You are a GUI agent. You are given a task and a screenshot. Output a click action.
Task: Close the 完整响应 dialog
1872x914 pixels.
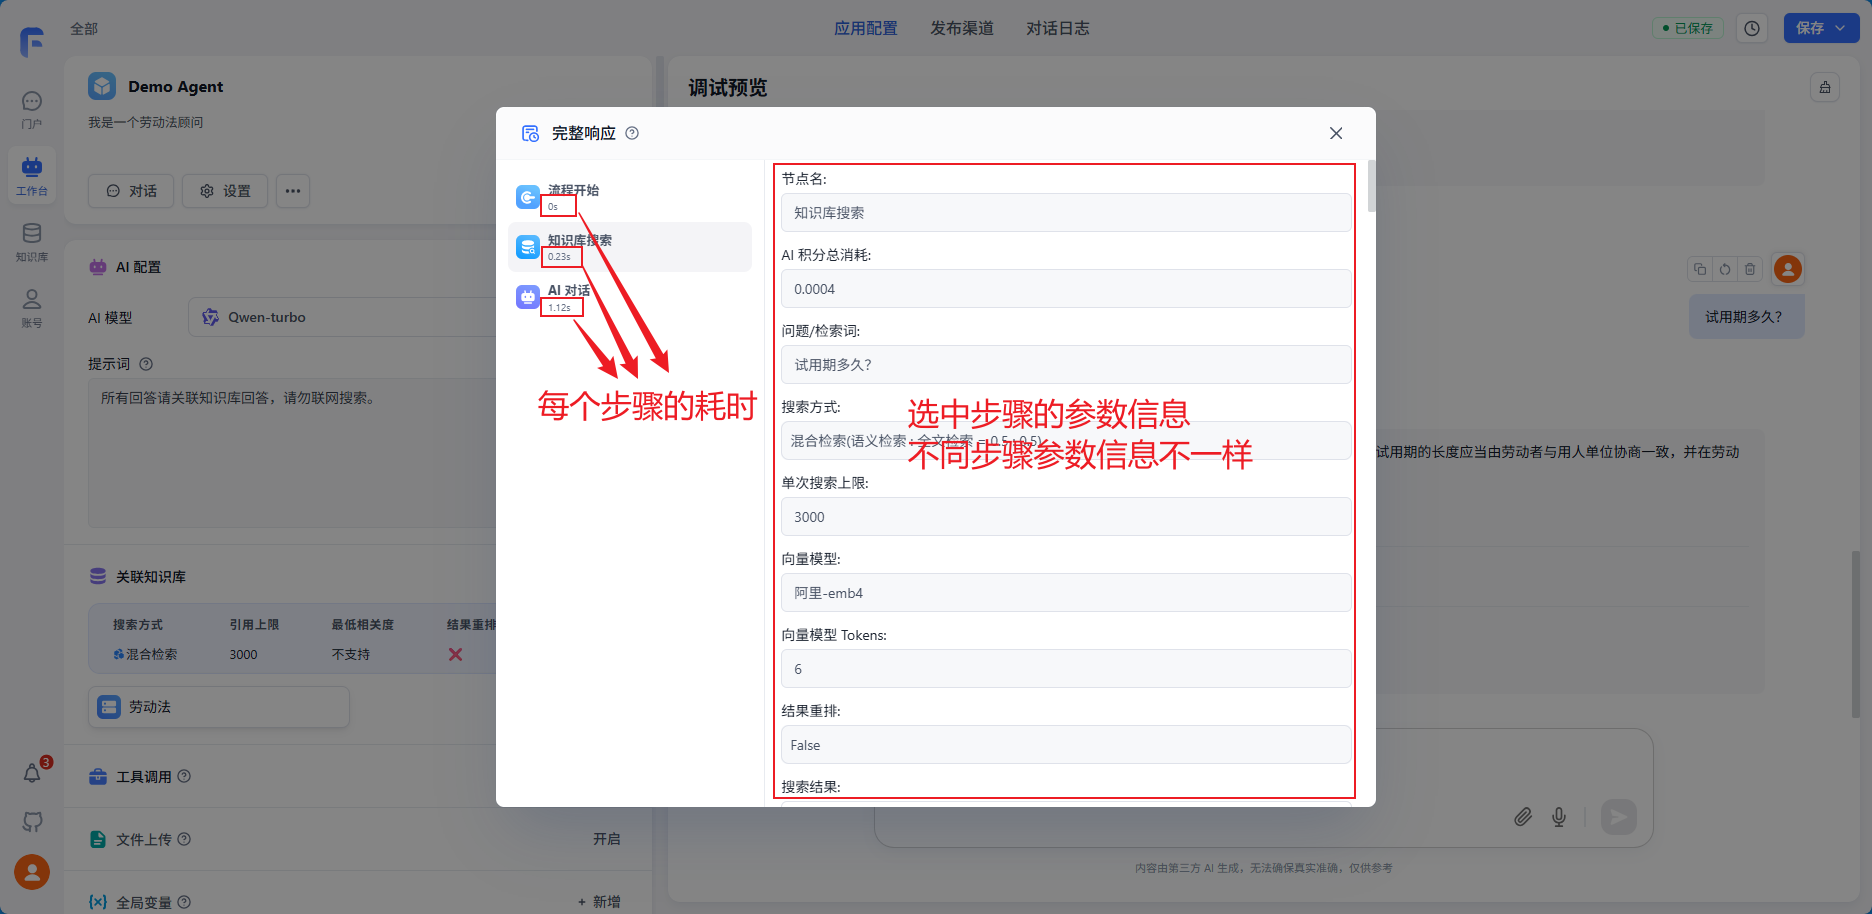coord(1335,133)
